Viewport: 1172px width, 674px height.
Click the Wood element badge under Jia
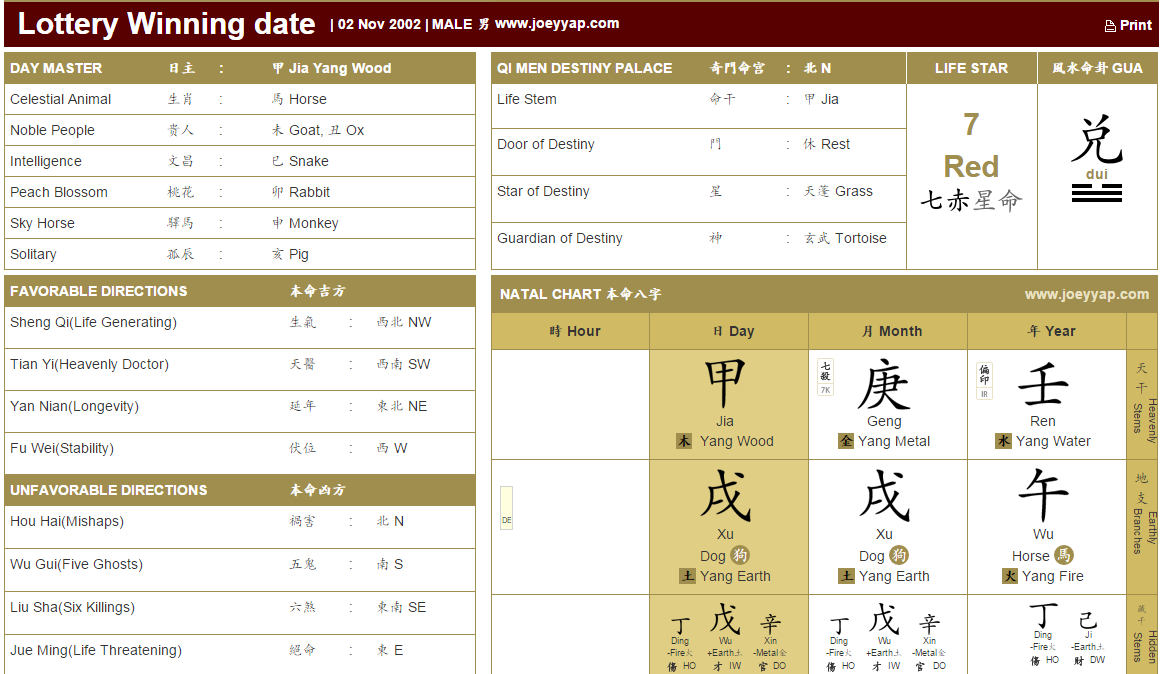tap(684, 441)
